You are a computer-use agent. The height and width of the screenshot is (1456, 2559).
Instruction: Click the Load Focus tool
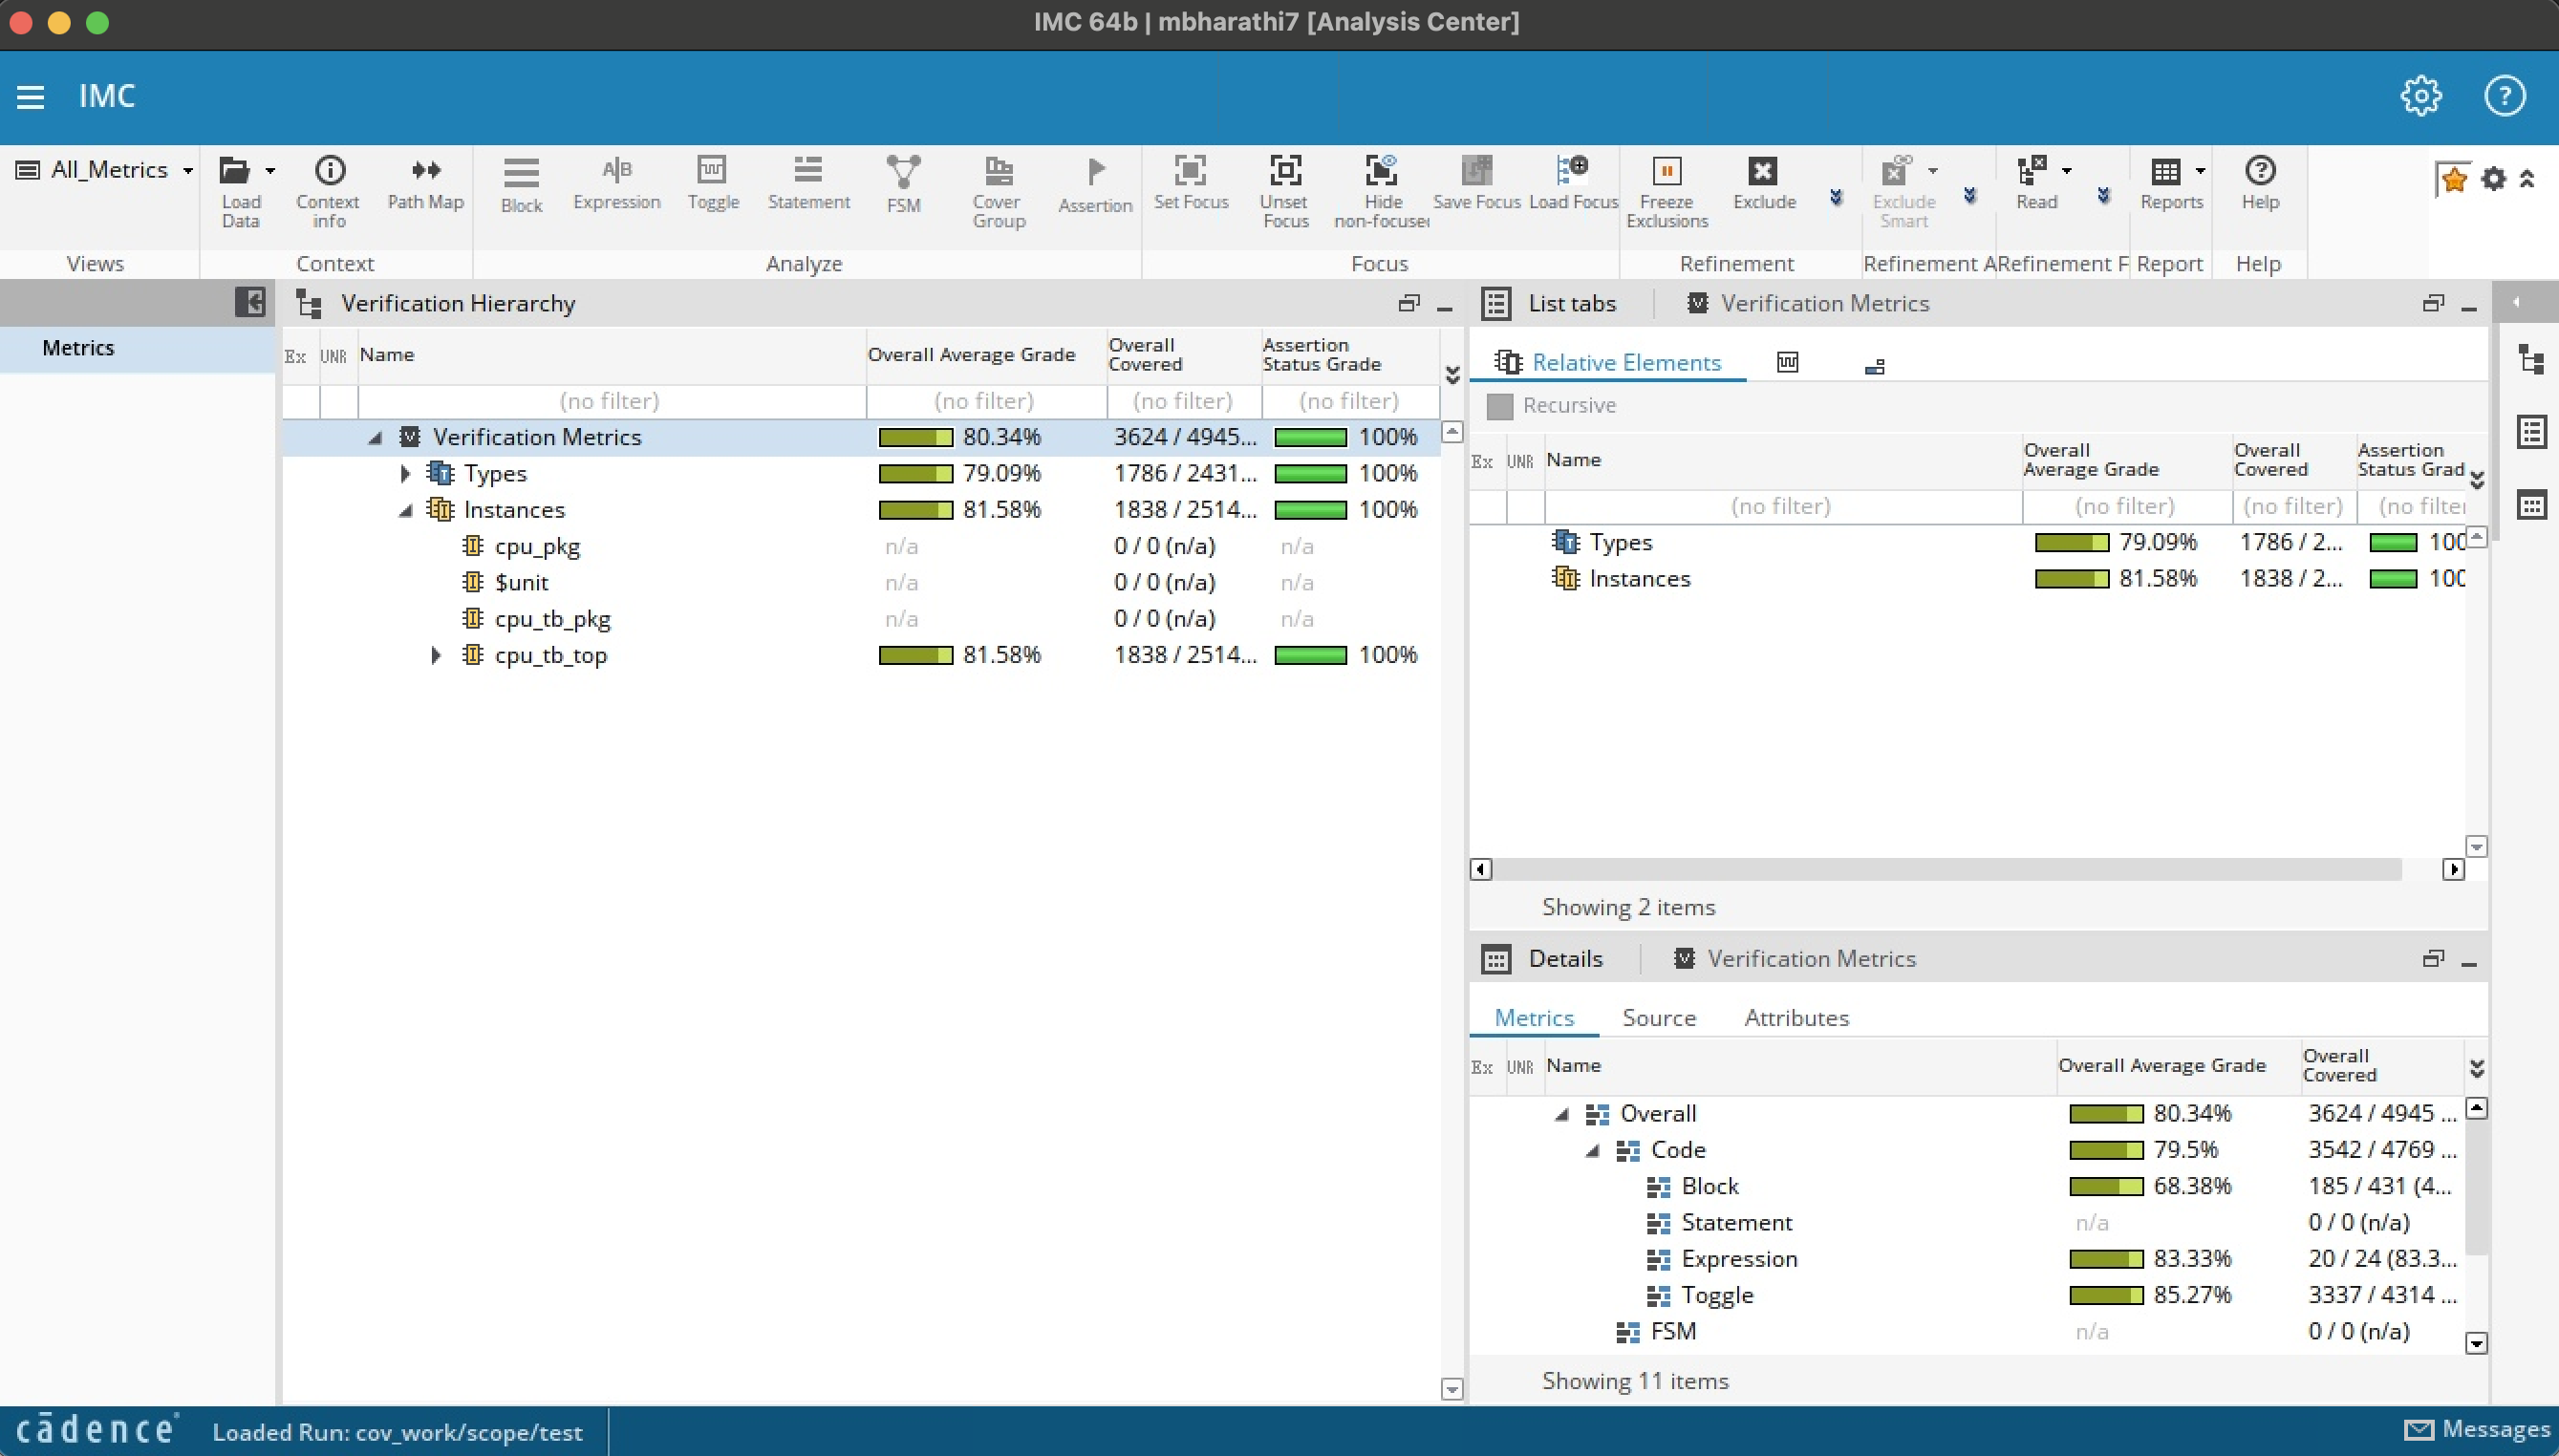(1573, 184)
